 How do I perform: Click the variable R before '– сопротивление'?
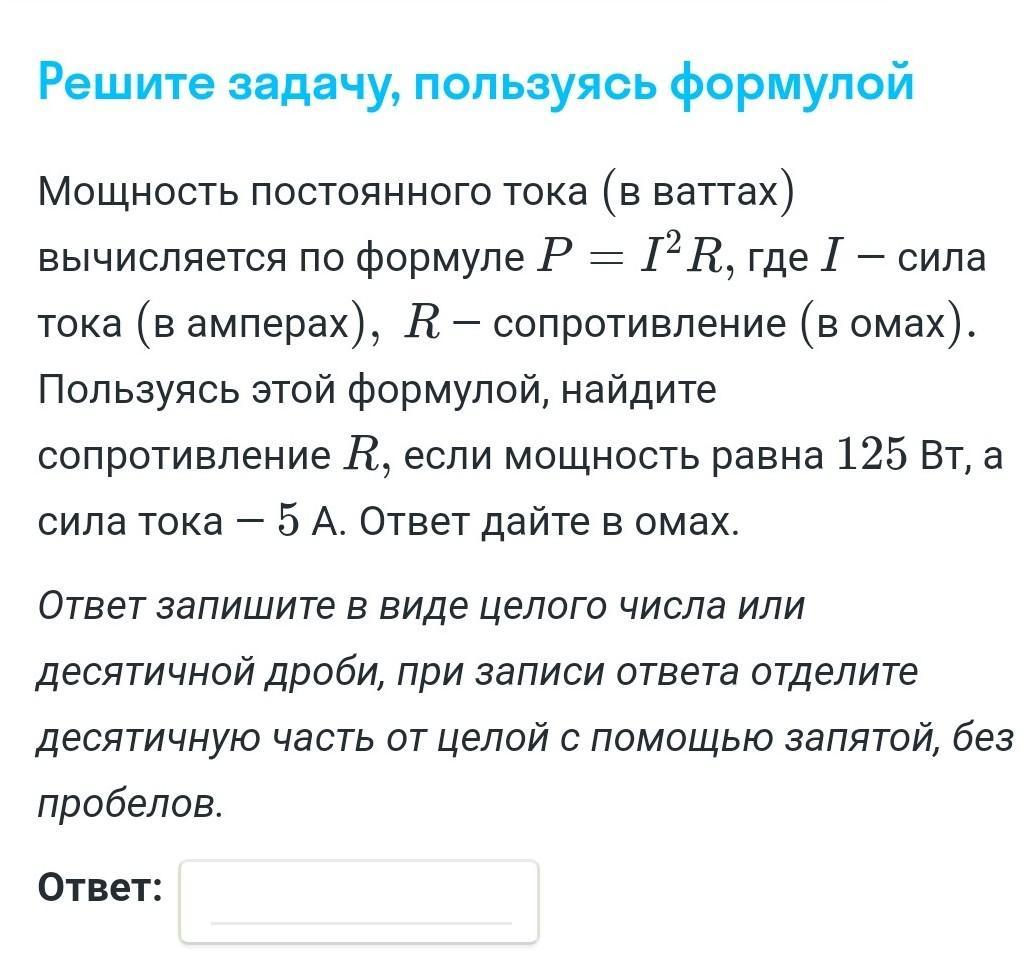[x=419, y=324]
